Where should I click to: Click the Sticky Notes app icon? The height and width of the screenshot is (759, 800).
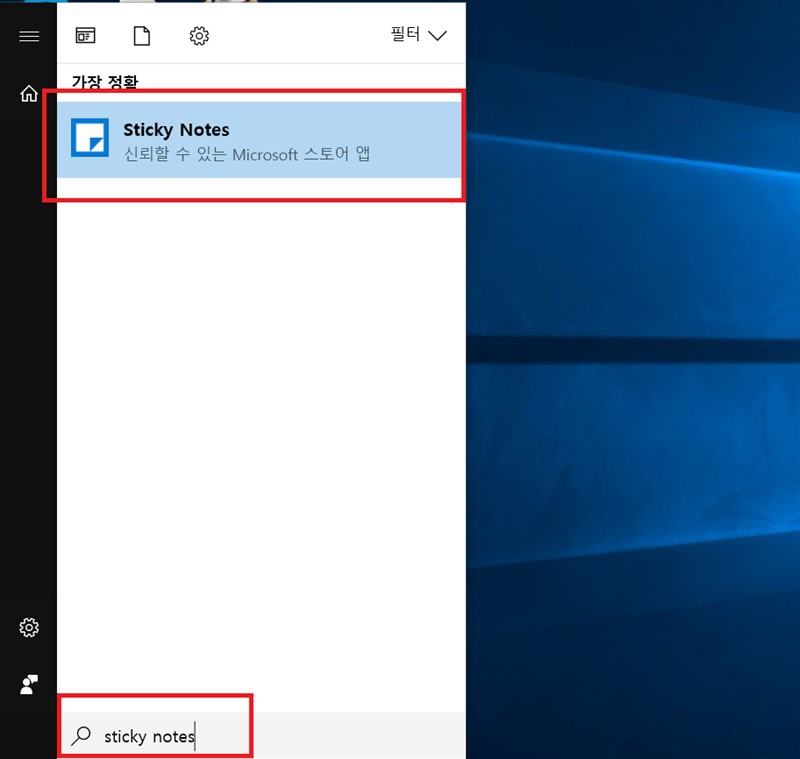tap(90, 138)
